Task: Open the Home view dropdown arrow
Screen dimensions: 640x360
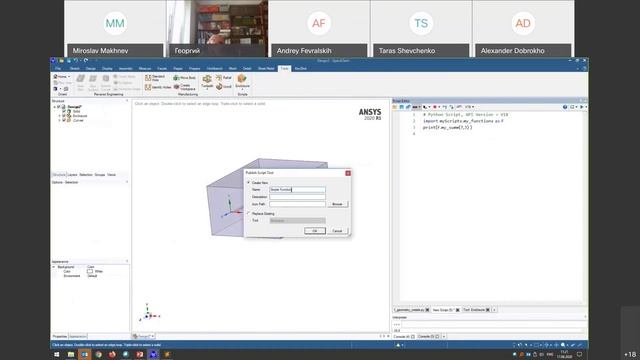Action: tap(69, 76)
